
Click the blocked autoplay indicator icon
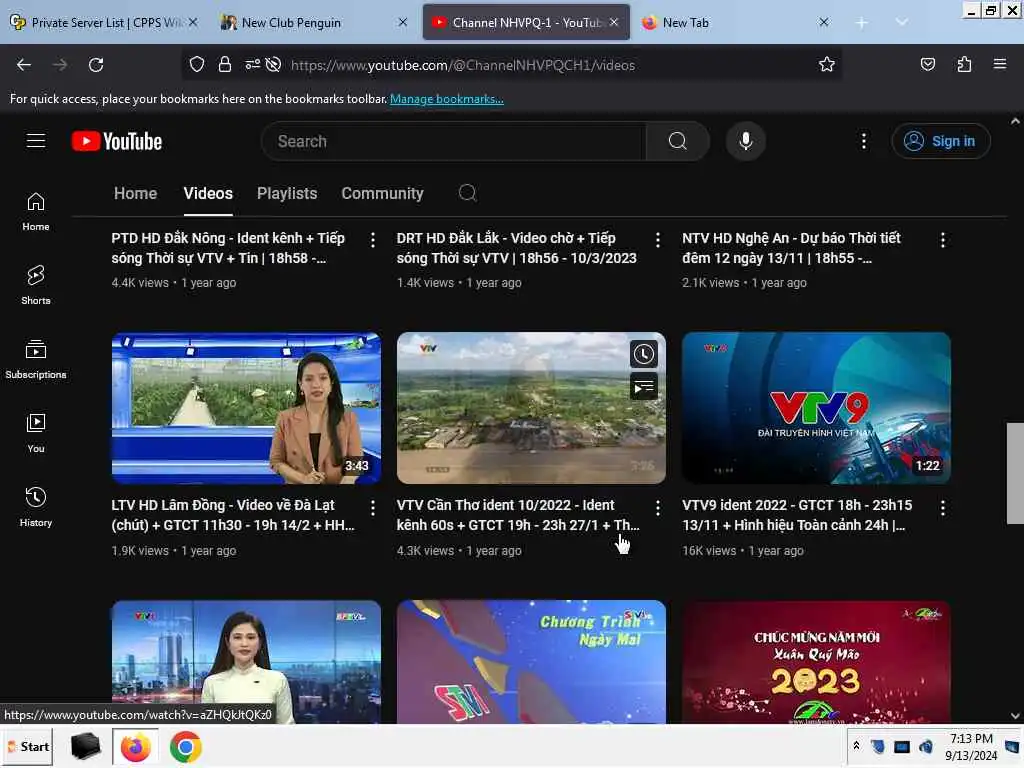(x=274, y=64)
